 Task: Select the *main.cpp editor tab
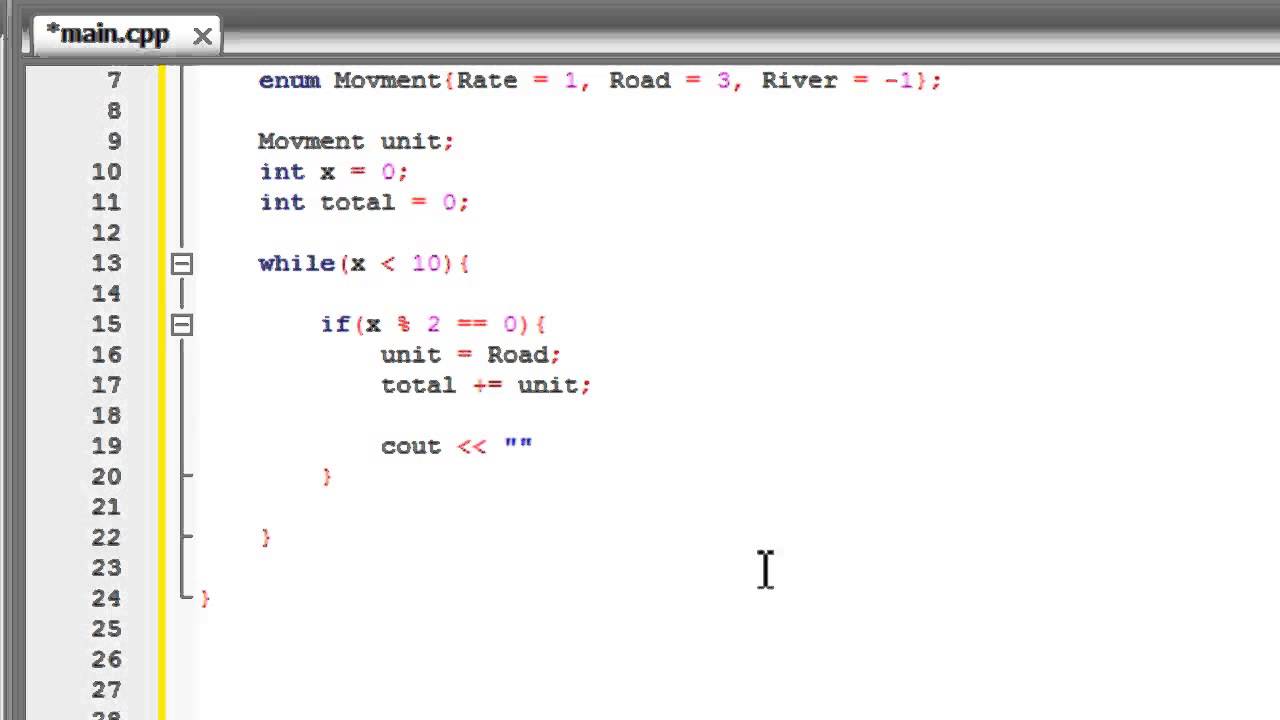(126, 35)
